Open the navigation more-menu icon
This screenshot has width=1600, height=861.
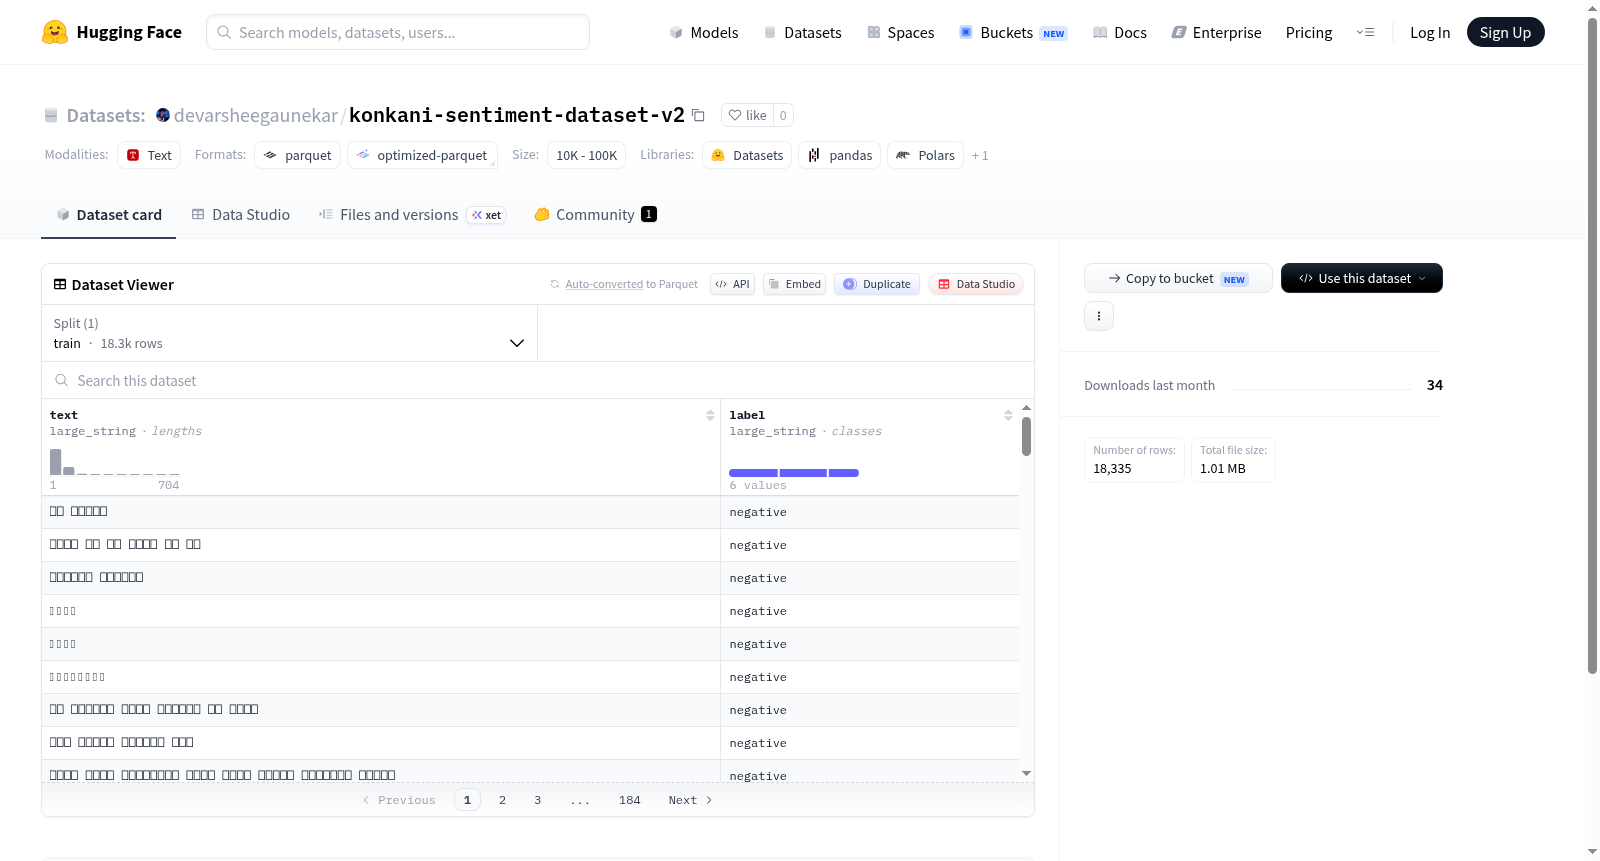click(1365, 32)
